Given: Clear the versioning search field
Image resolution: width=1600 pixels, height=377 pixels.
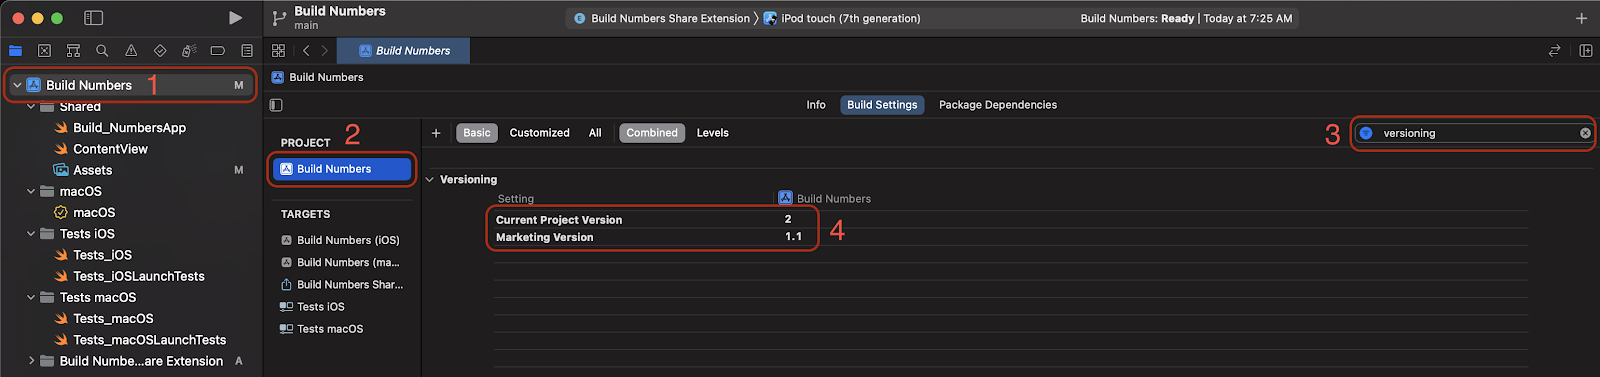Looking at the screenshot, I should 1585,133.
